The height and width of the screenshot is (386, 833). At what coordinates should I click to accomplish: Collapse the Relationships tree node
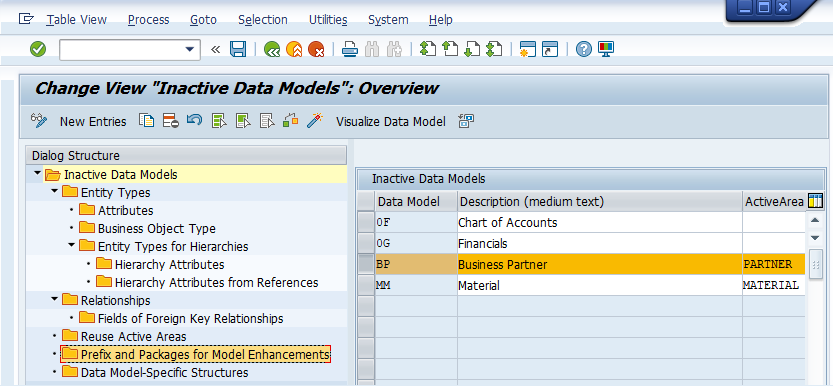coord(55,300)
